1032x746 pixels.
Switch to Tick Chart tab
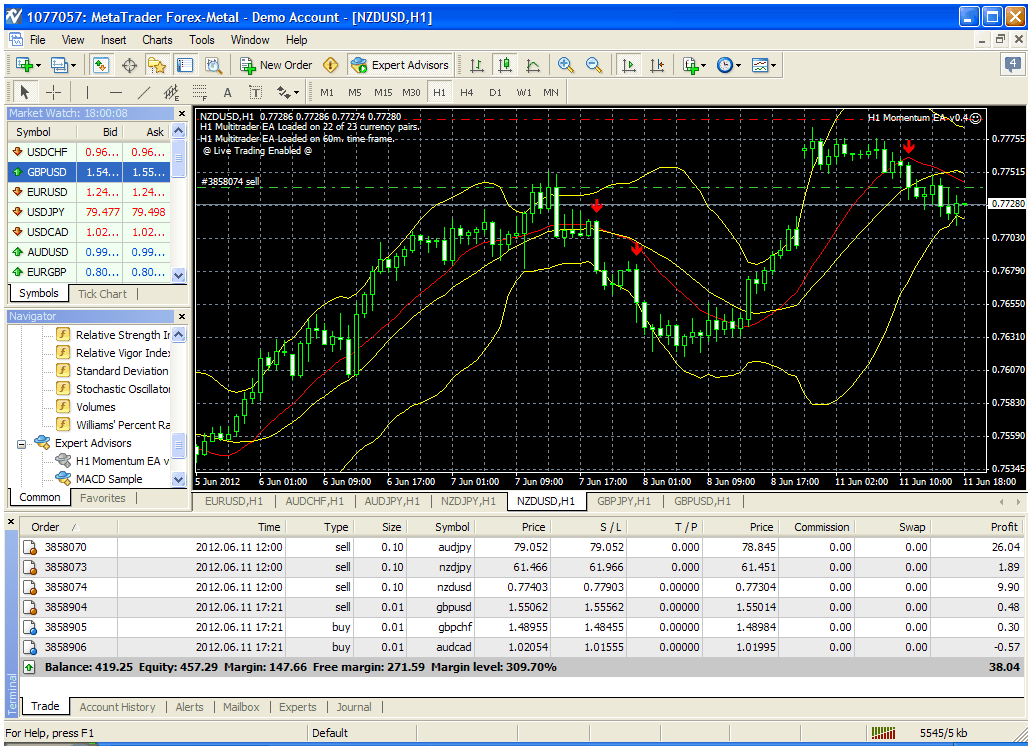click(x=102, y=294)
